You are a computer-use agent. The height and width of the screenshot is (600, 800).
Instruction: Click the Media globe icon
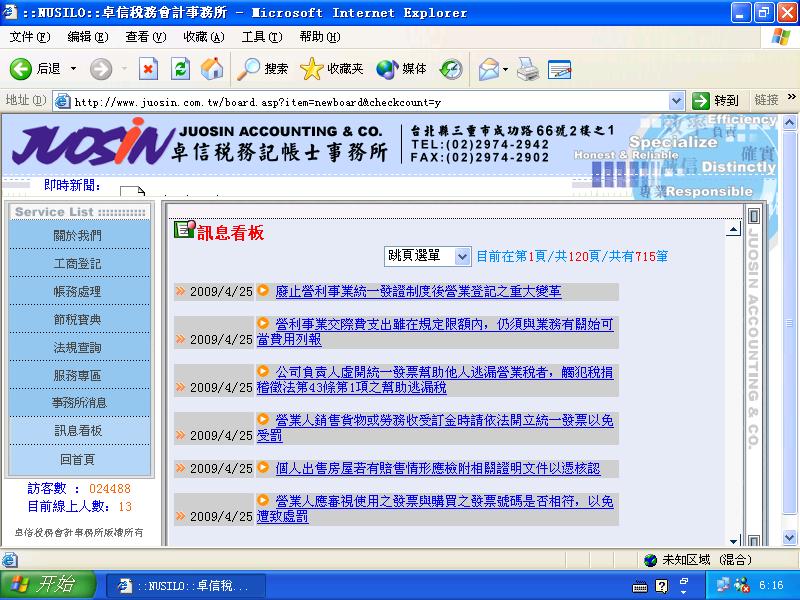(x=387, y=69)
